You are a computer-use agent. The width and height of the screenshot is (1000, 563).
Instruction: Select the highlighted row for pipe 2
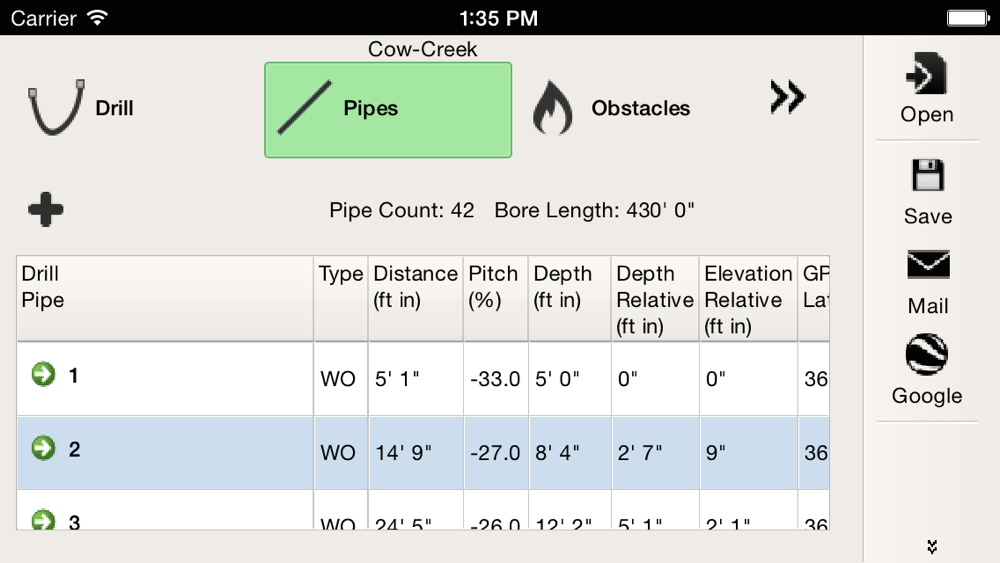[x=423, y=453]
